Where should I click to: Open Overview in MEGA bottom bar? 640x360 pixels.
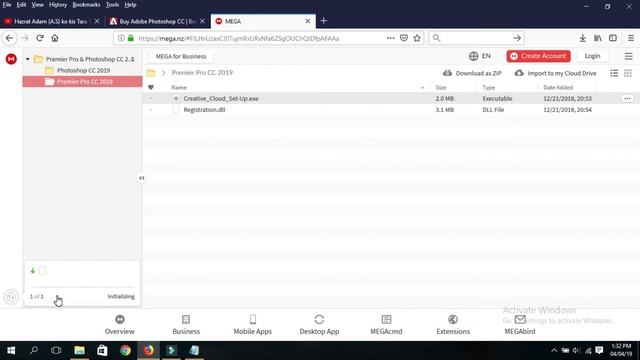click(120, 325)
